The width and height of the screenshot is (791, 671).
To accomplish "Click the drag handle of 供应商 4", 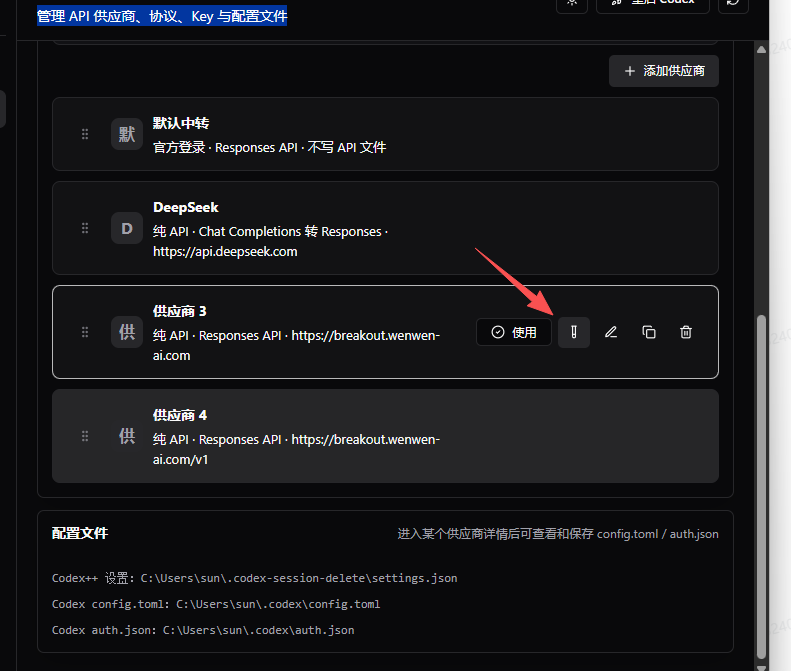I will coord(85,436).
